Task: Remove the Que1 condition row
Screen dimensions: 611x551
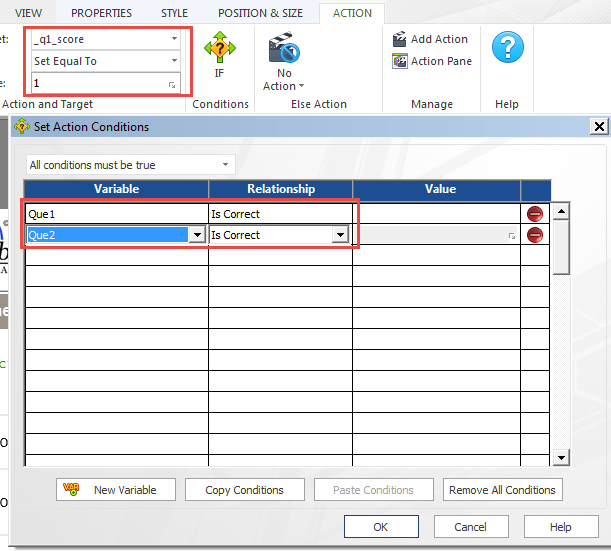Action: click(x=535, y=214)
